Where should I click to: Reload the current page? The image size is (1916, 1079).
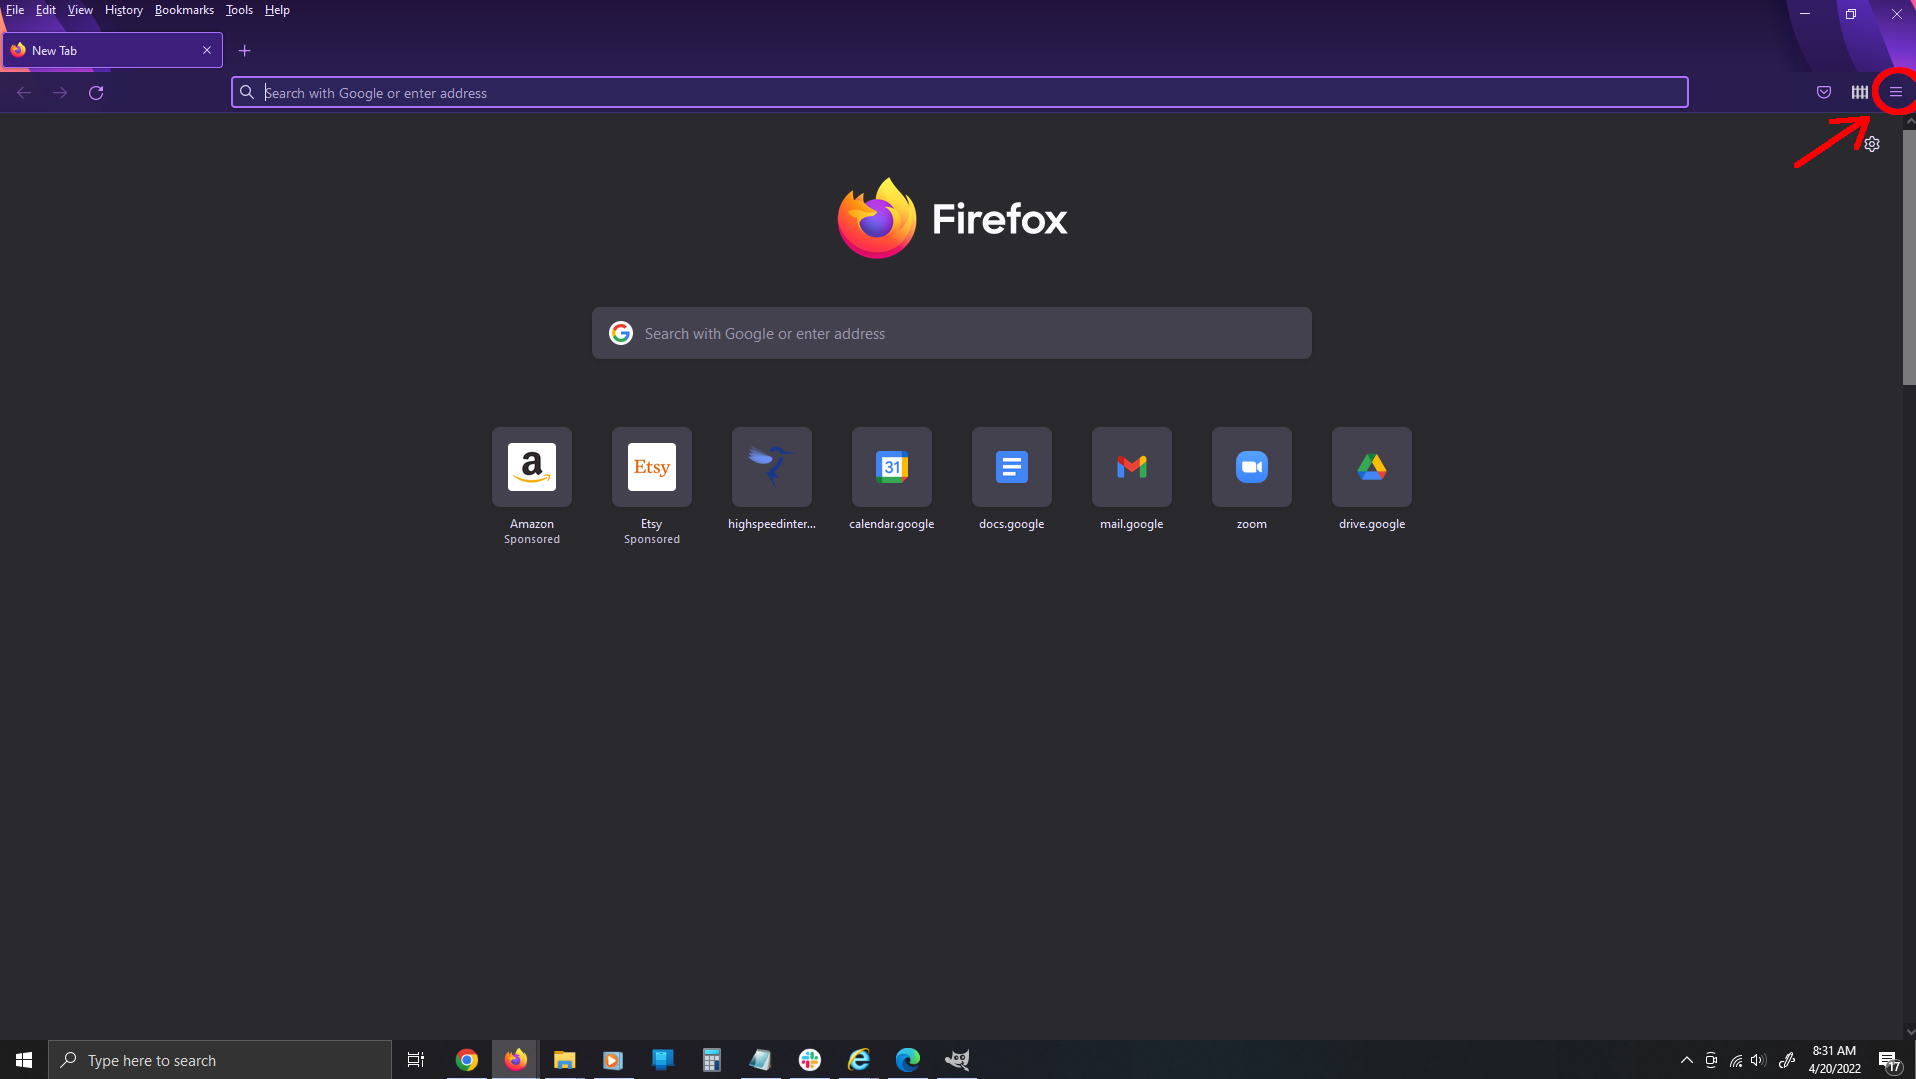tap(96, 92)
